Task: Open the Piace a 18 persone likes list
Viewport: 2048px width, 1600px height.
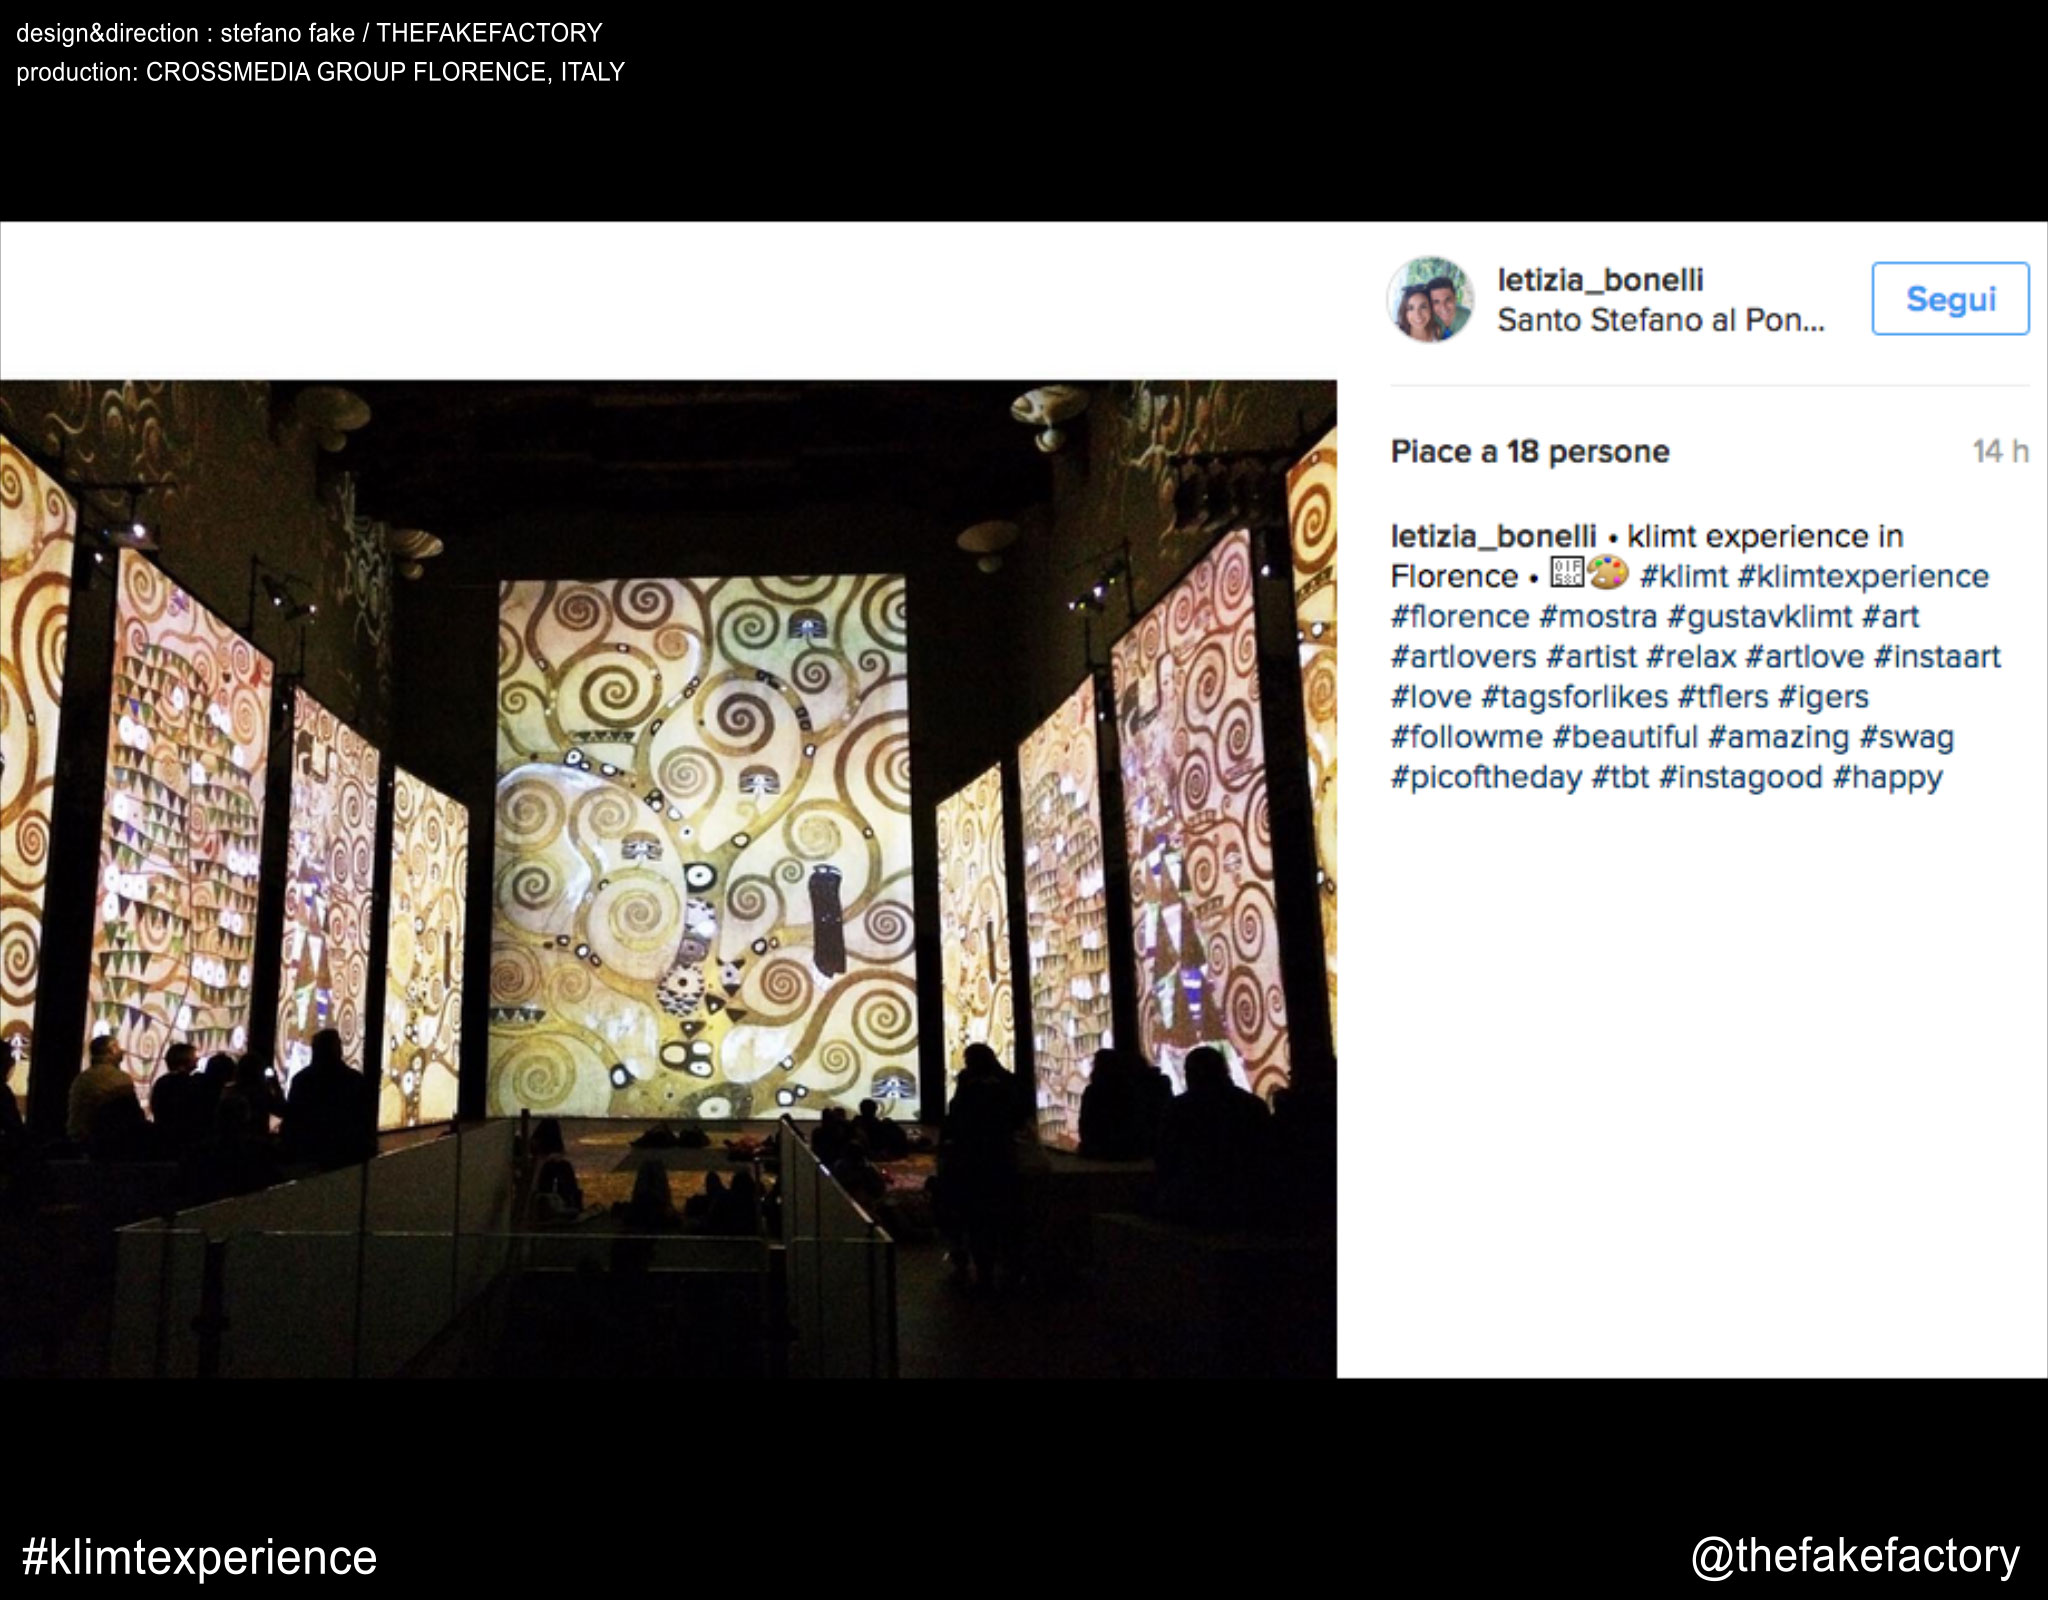Action: tap(1530, 452)
